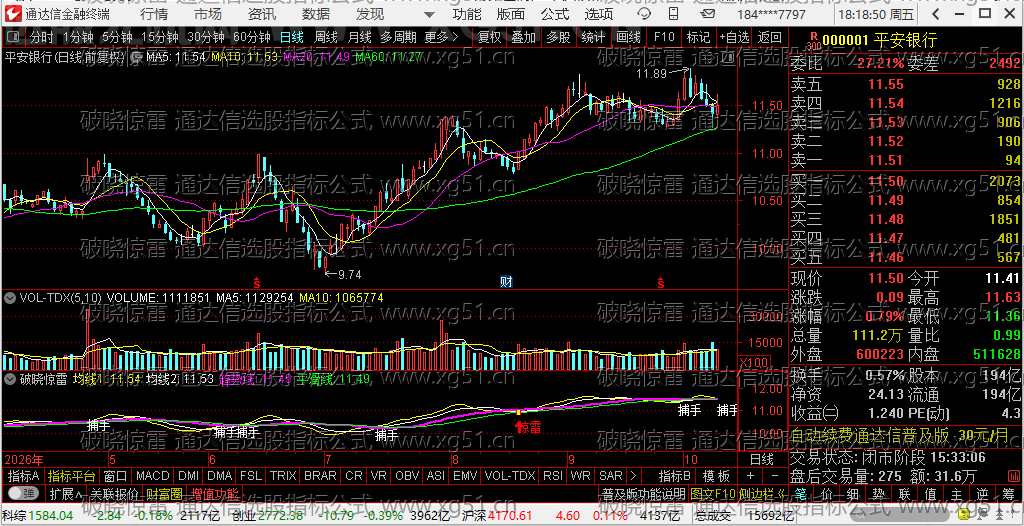The height and width of the screenshot is (526, 1024).
Task: Click the red bar-chart icon beside 盘后交易量
Action: click(1015, 474)
